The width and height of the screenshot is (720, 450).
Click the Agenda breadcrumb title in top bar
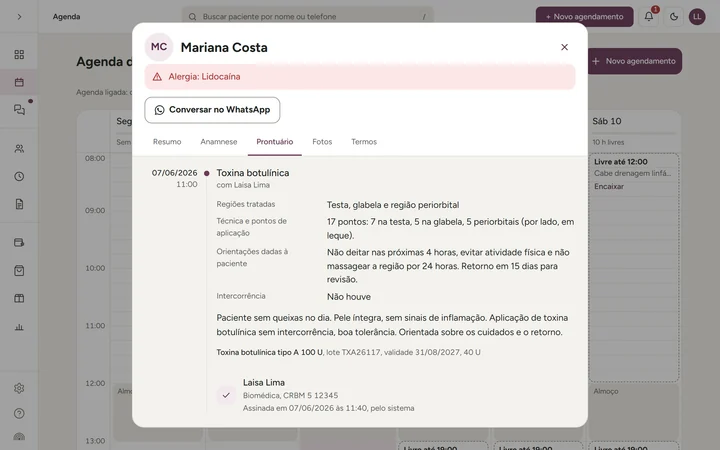[66, 17]
